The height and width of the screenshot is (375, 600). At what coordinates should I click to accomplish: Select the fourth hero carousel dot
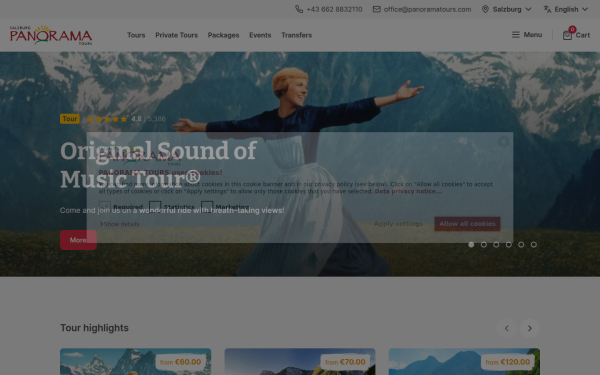point(509,245)
